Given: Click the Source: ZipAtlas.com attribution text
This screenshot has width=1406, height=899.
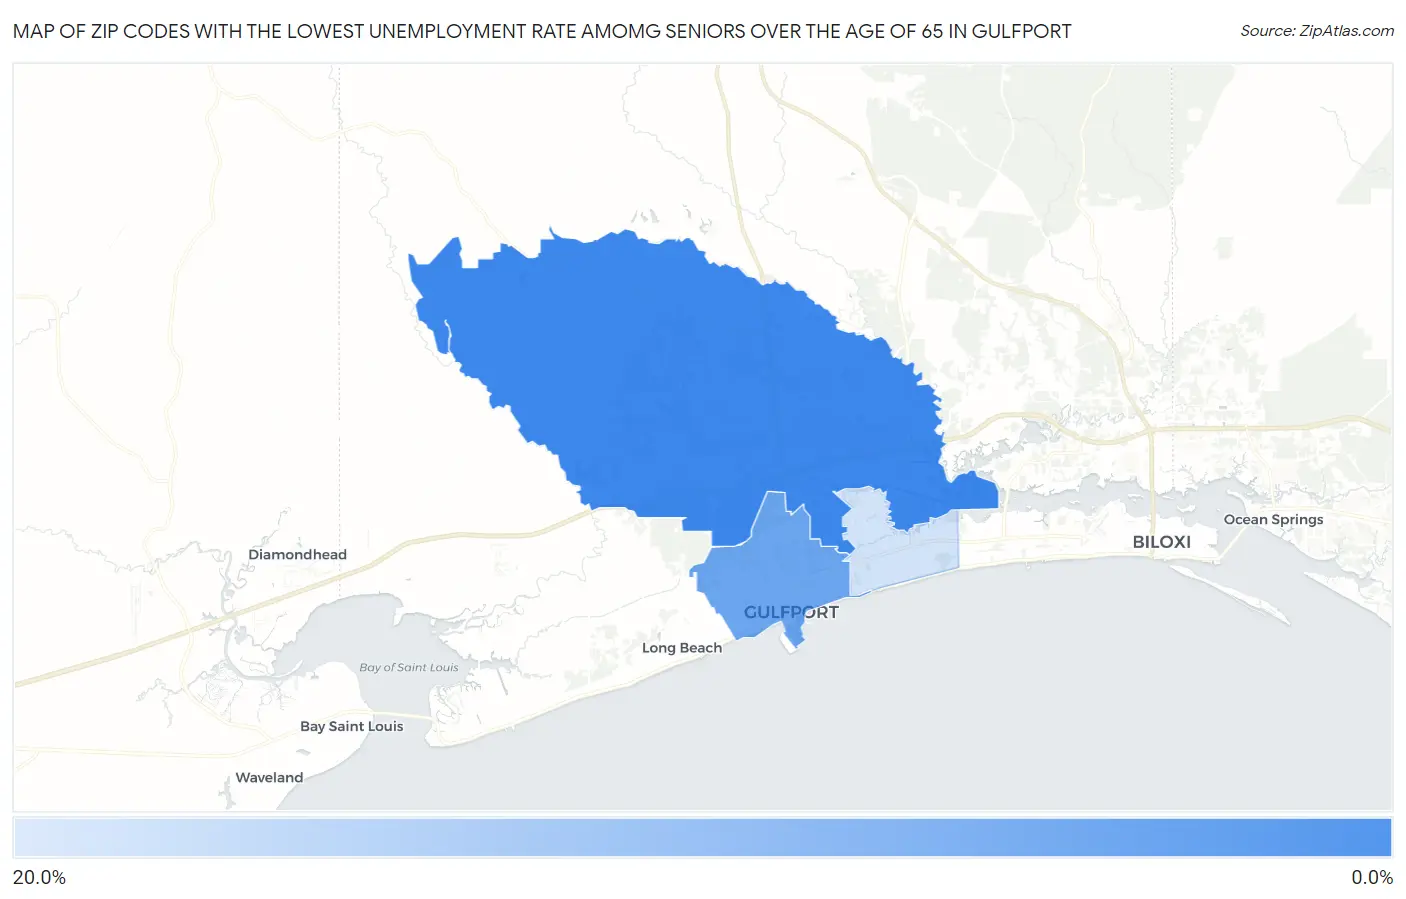Looking at the screenshot, I should coord(1317,31).
